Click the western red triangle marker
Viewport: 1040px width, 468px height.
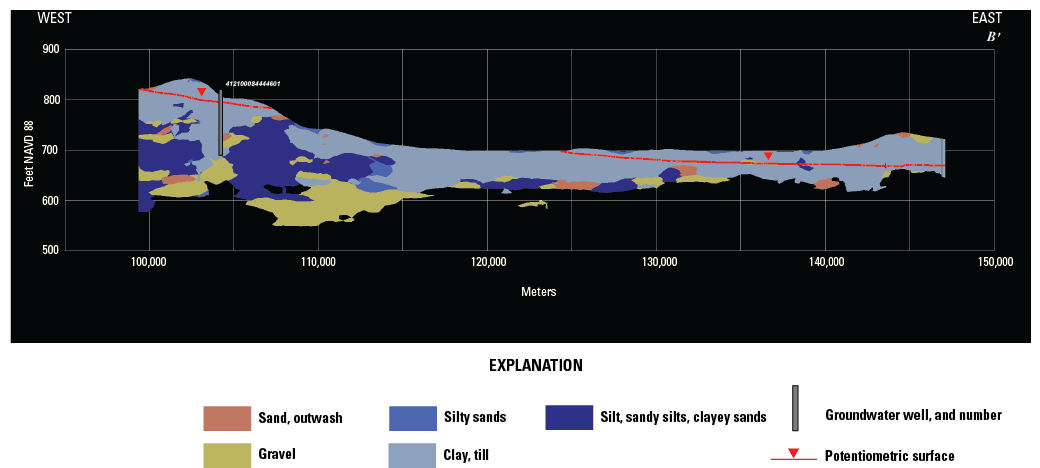(202, 92)
